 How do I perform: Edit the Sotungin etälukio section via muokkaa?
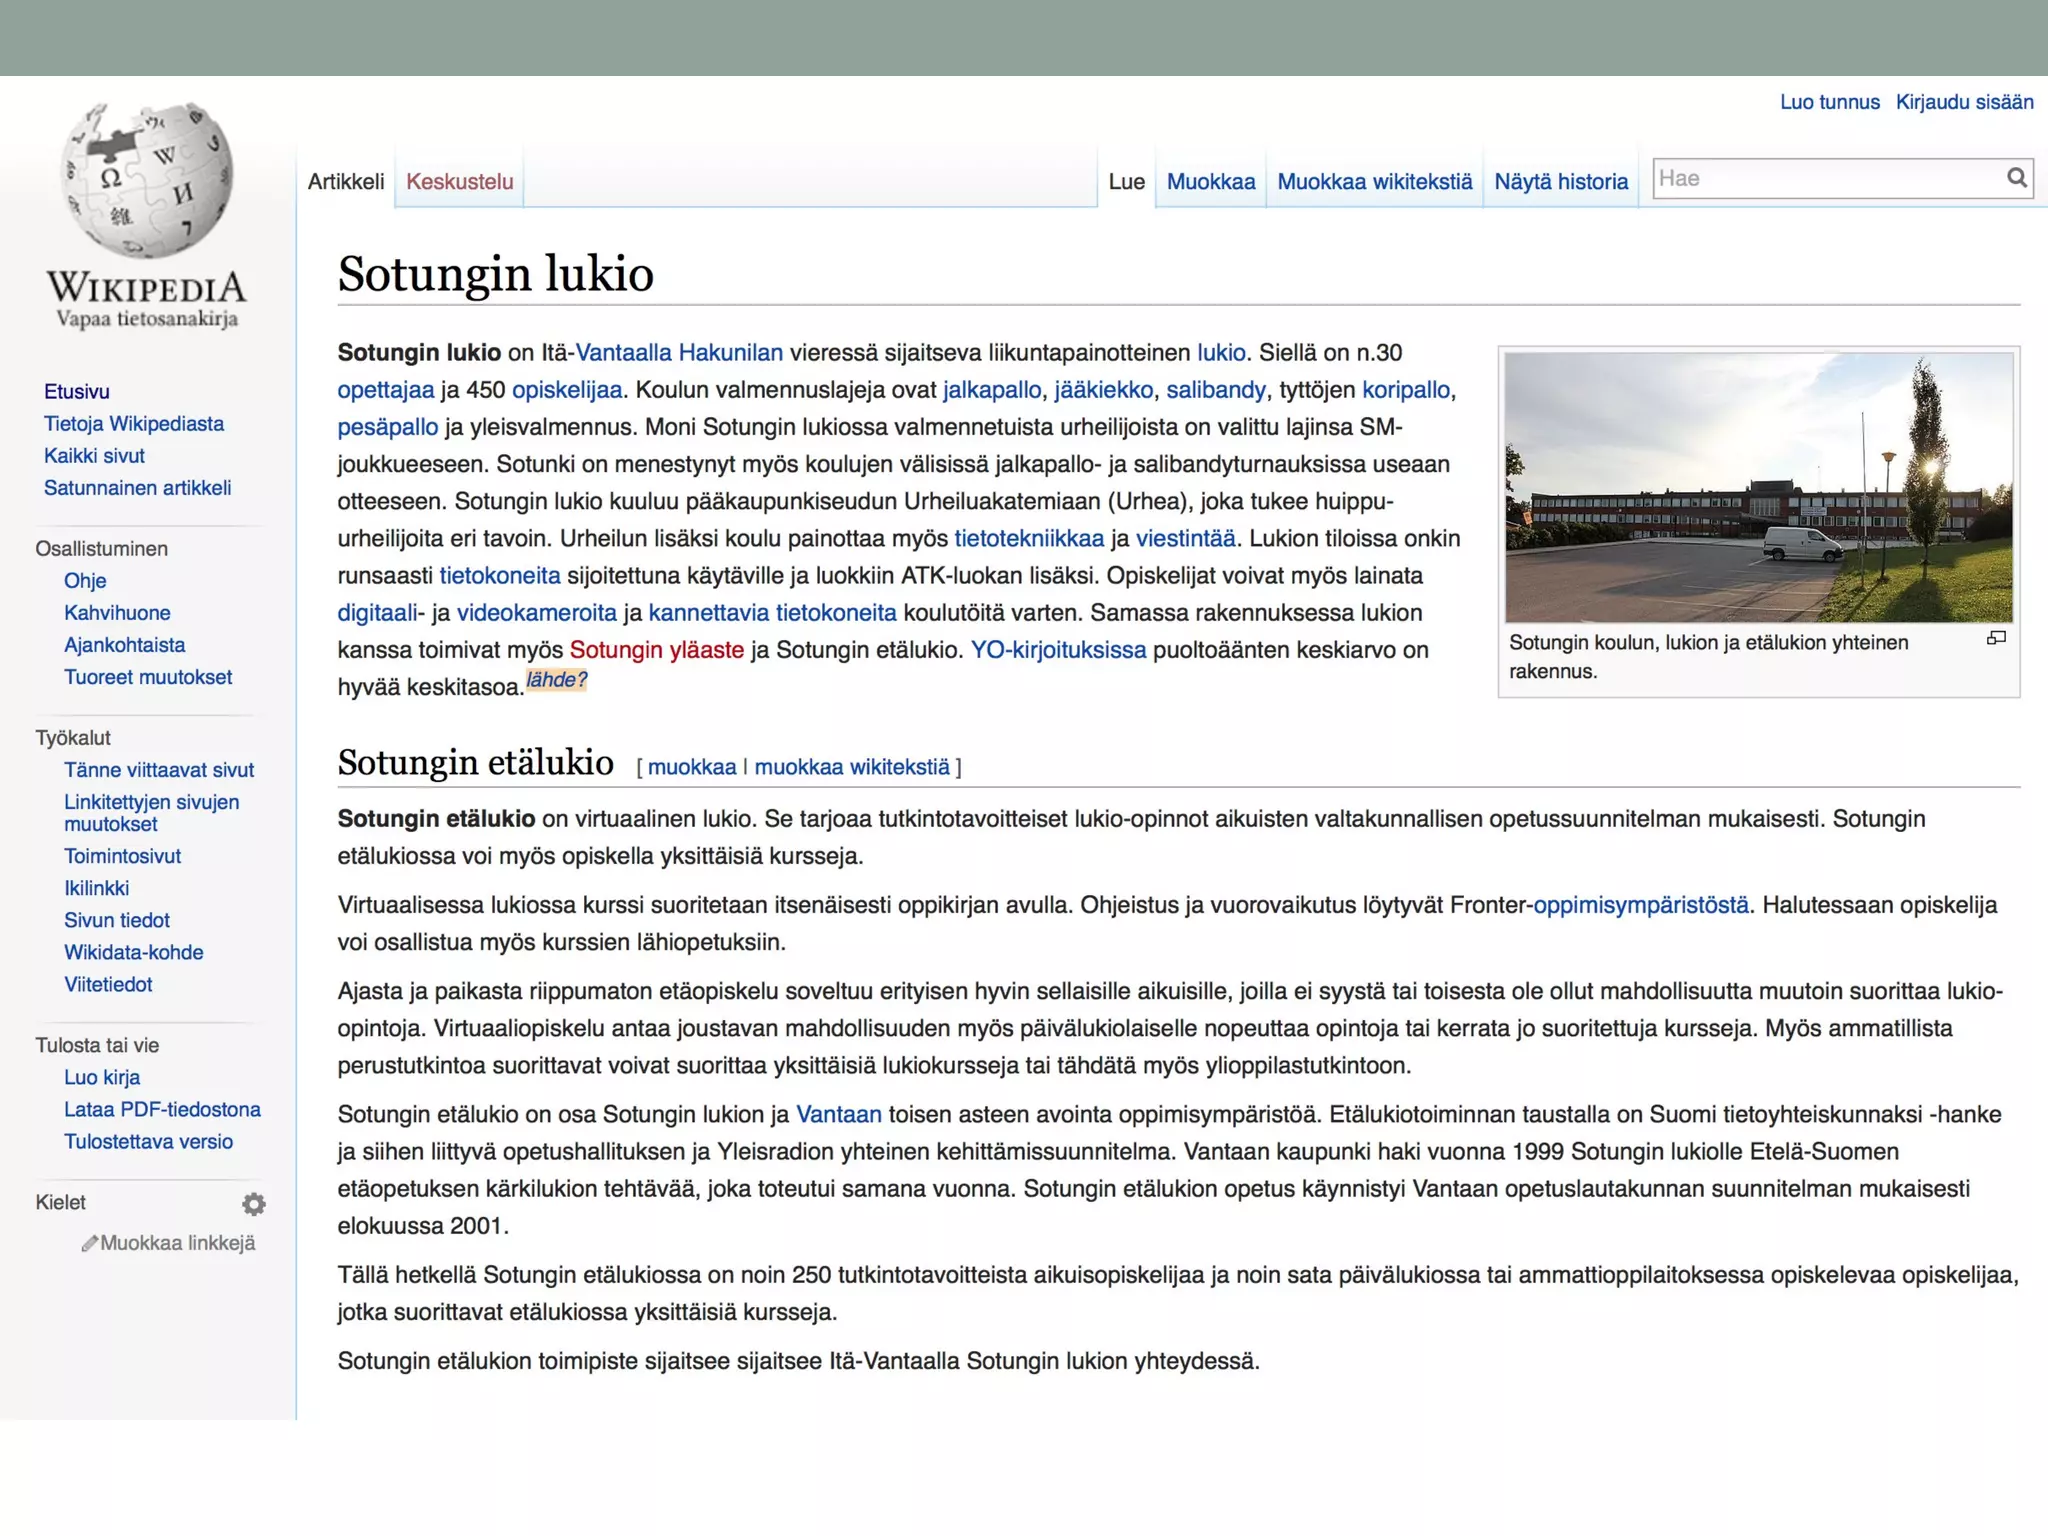691,767
